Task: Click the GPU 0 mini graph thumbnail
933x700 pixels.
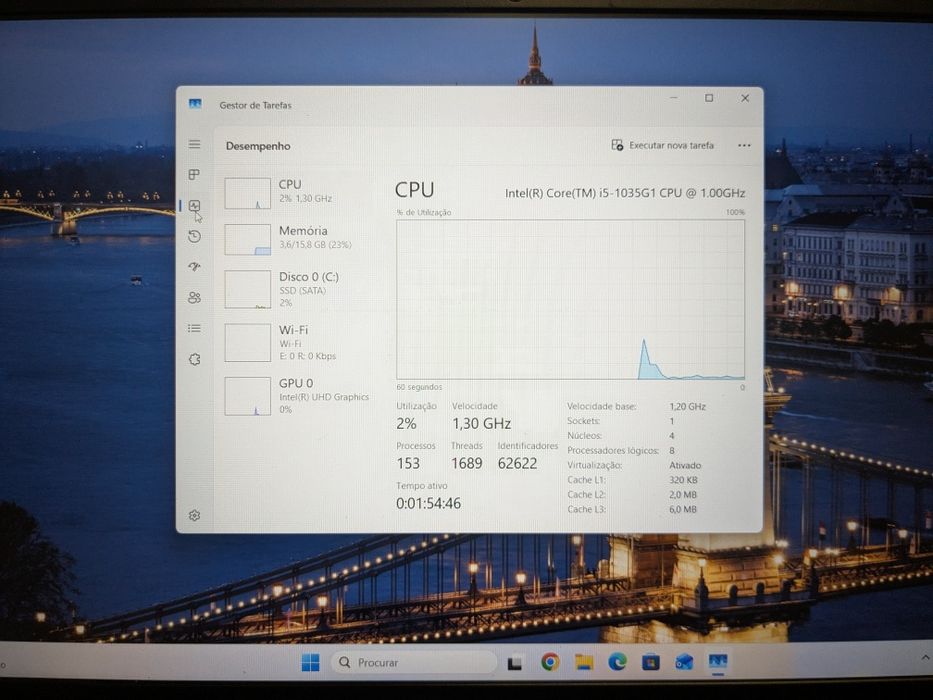Action: [248, 396]
